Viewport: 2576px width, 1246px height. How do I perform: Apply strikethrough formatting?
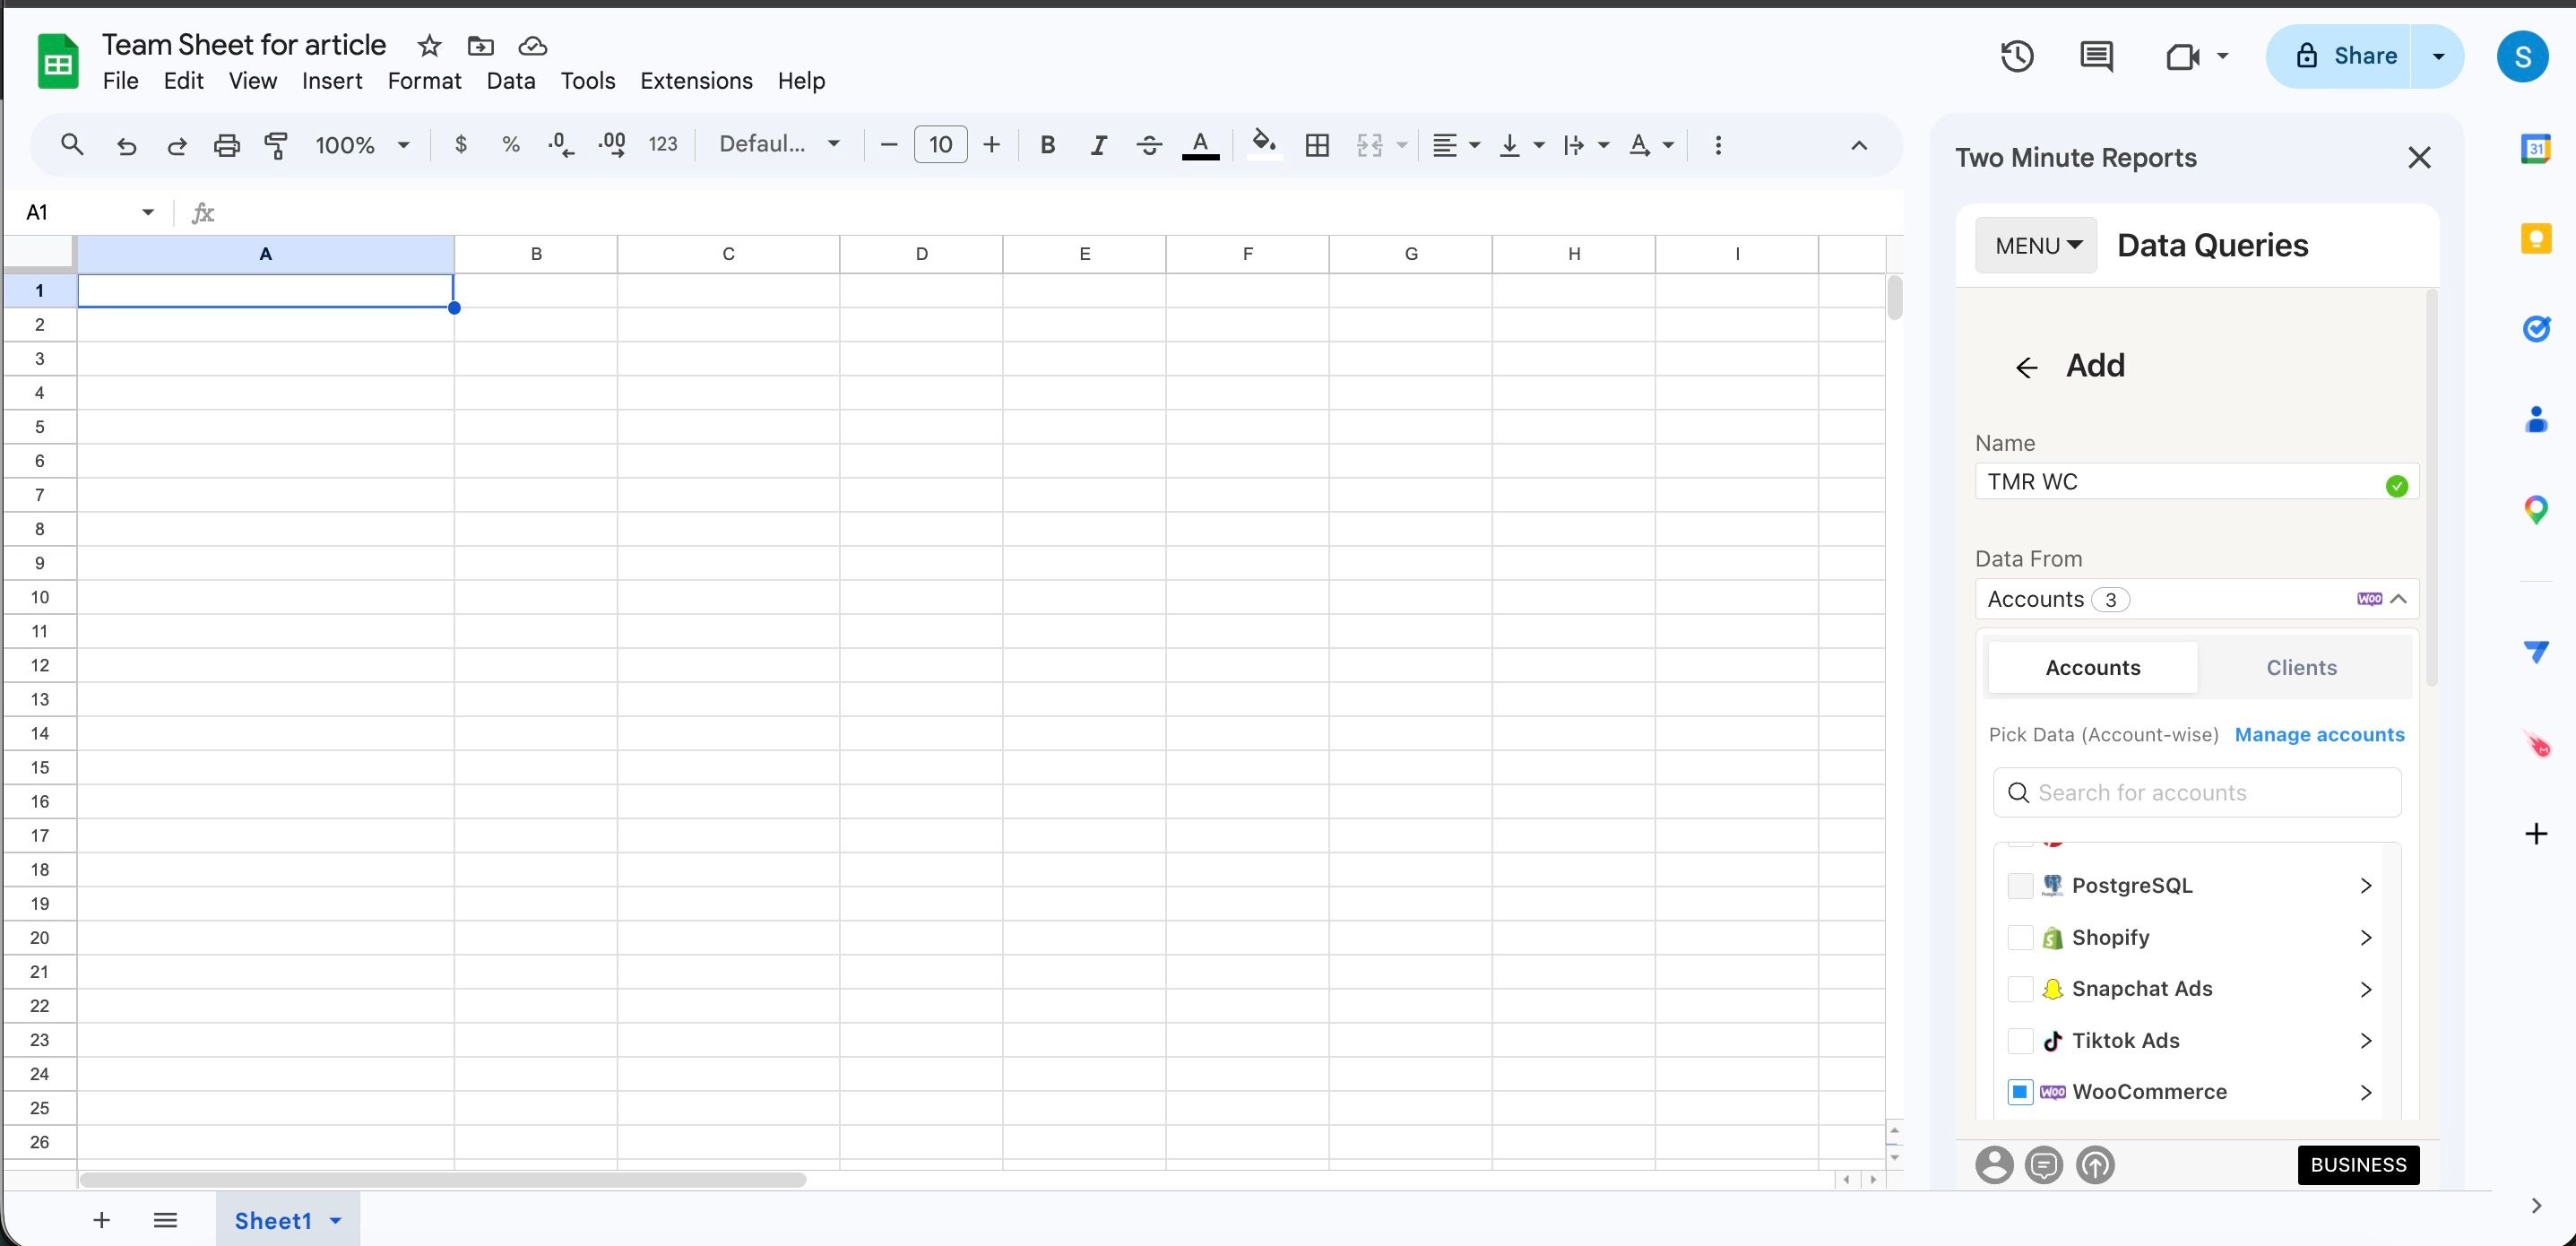(1148, 145)
